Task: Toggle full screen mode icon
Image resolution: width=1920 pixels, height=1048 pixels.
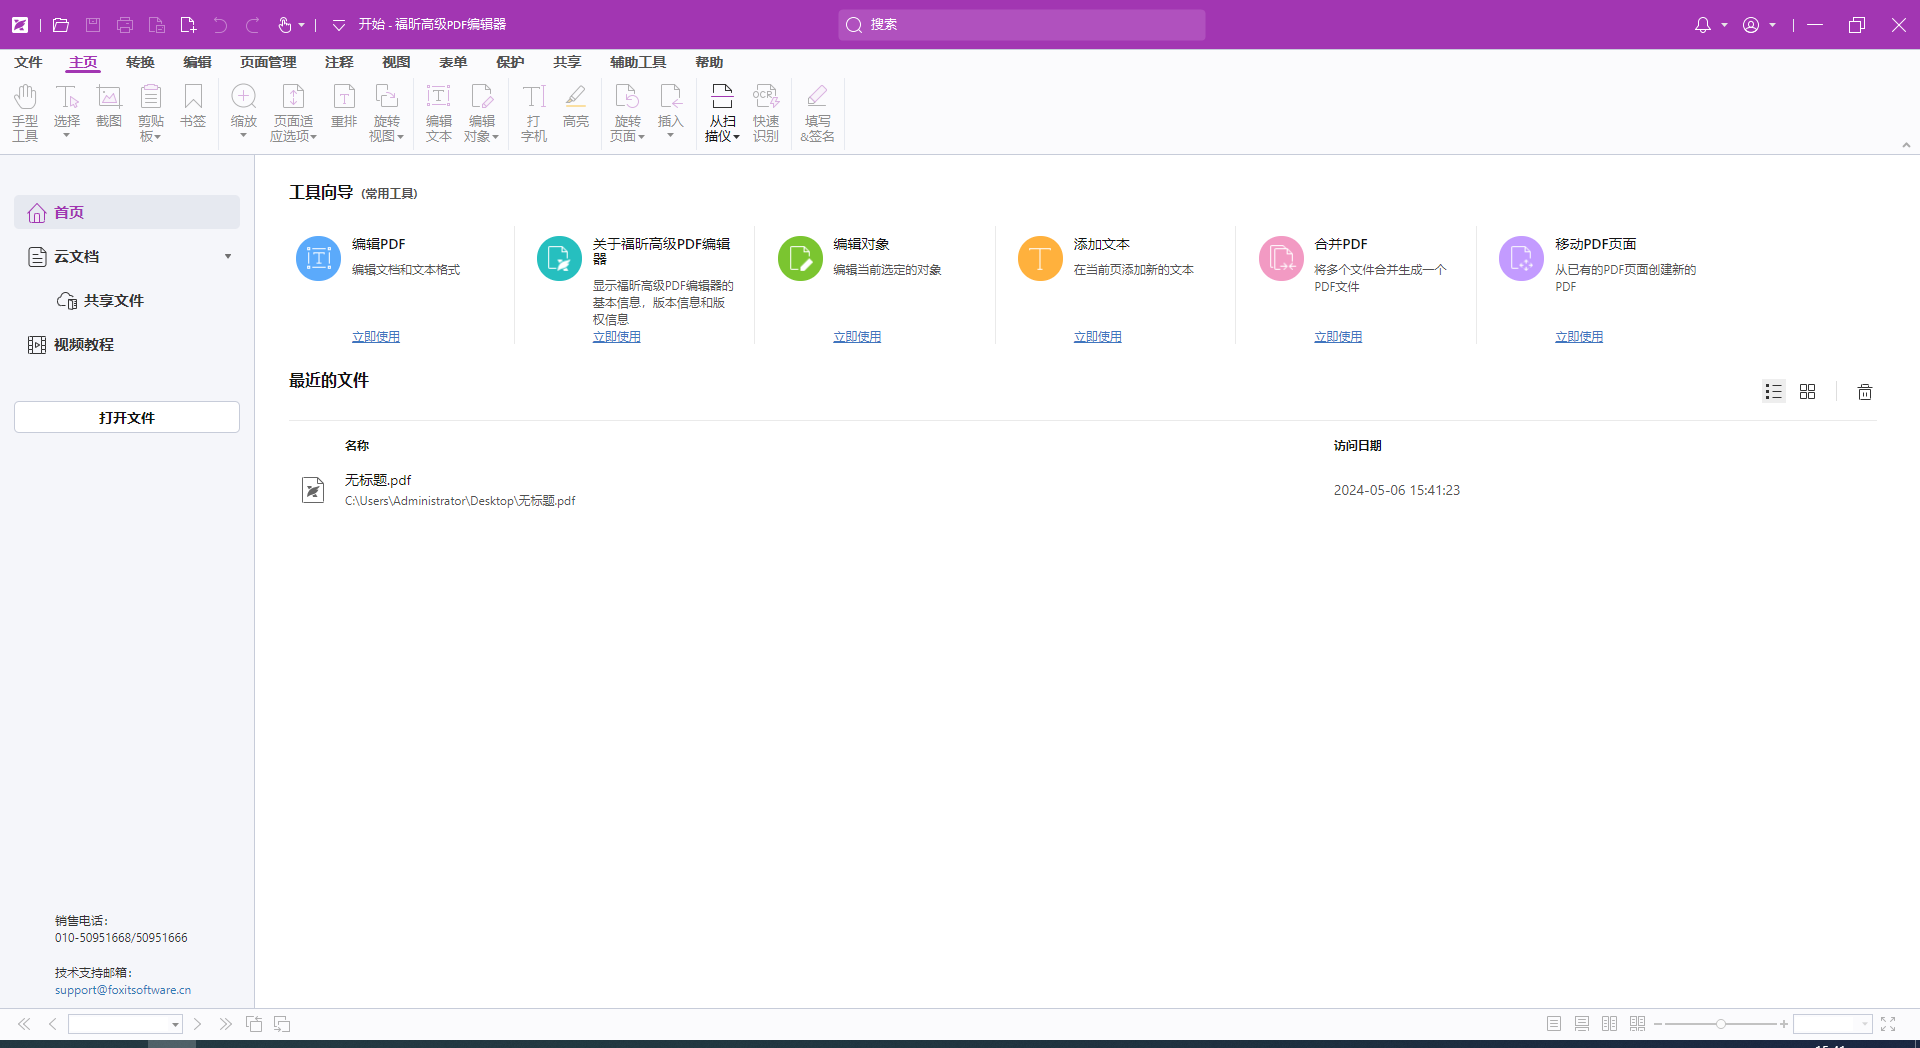Action: [x=1888, y=1024]
